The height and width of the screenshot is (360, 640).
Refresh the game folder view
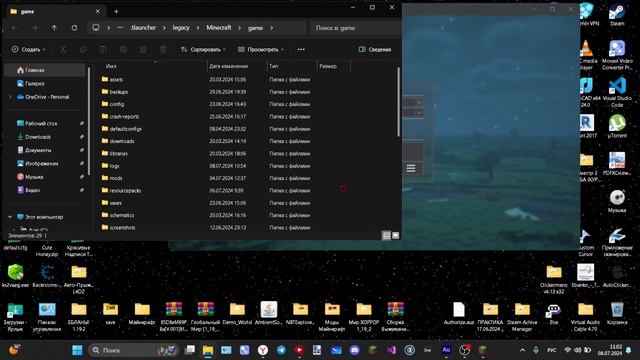point(74,28)
